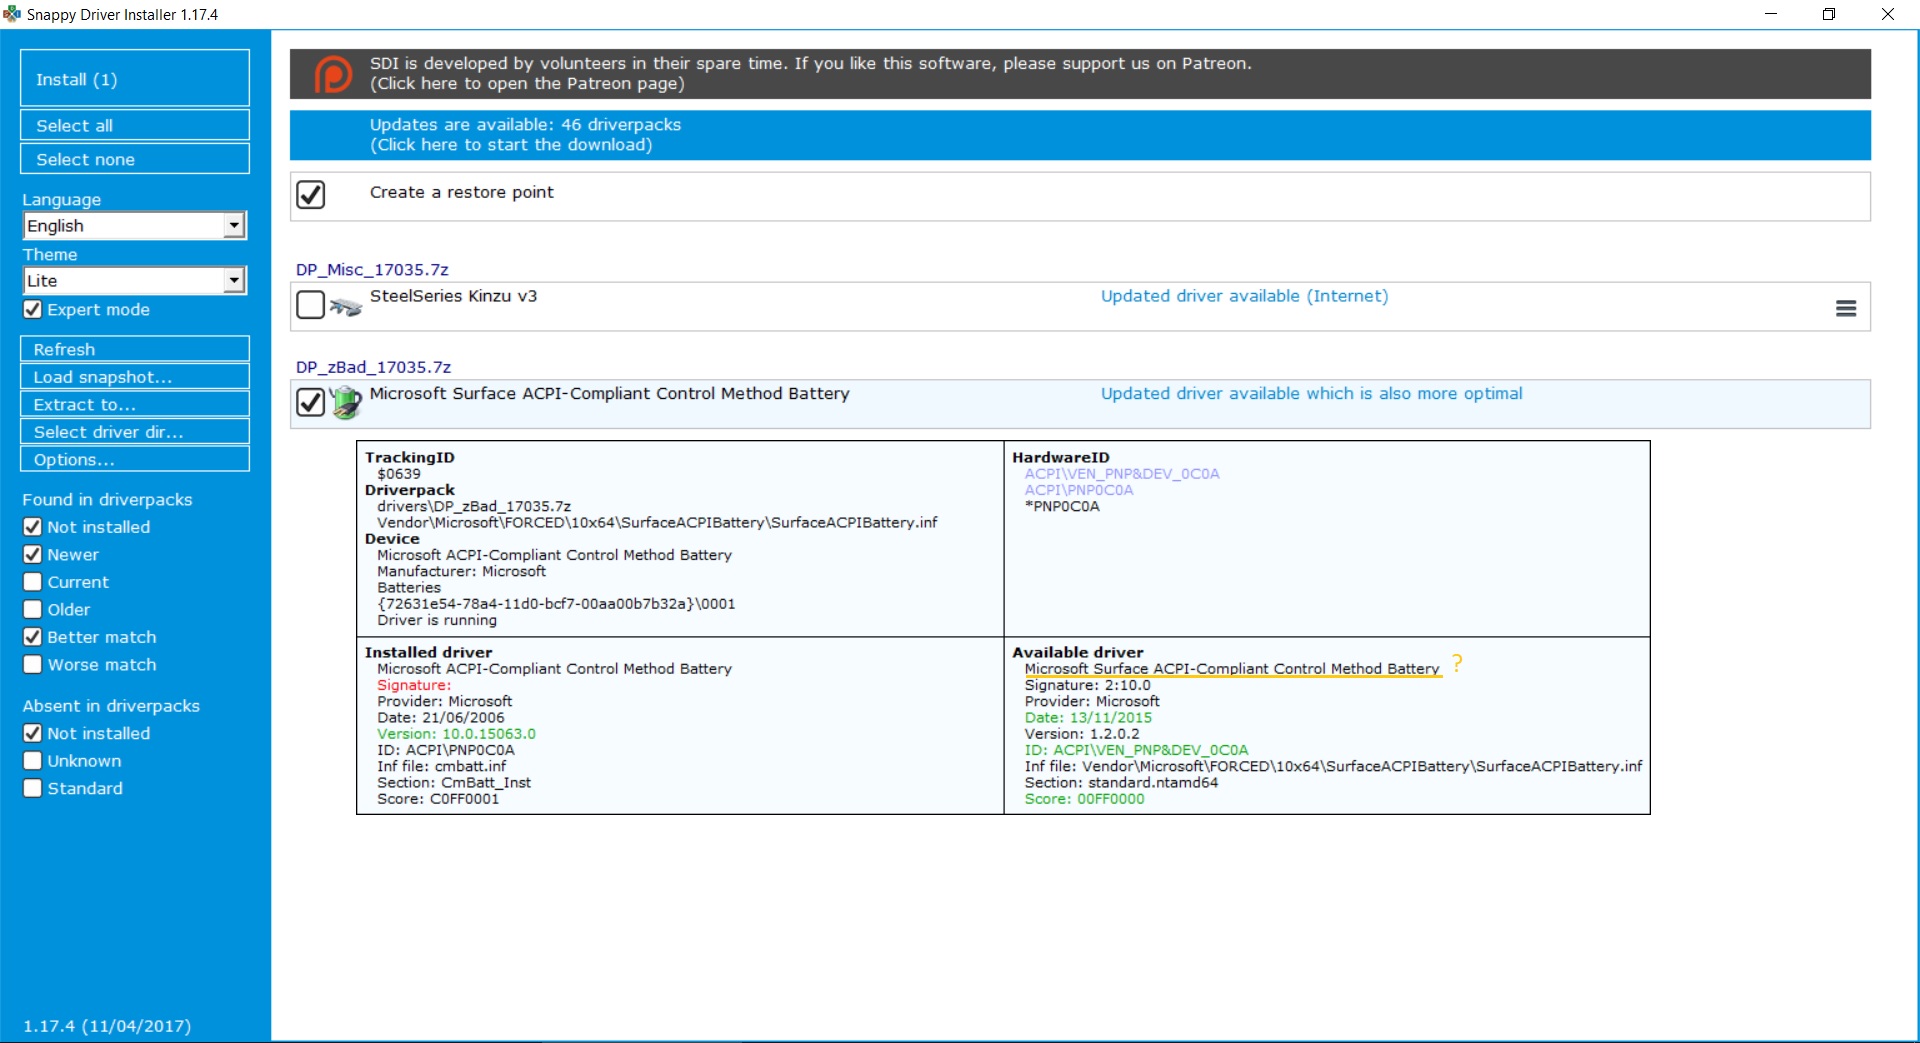Open the Patreon support banner
Screen dimensions: 1920x1043
pos(1080,74)
